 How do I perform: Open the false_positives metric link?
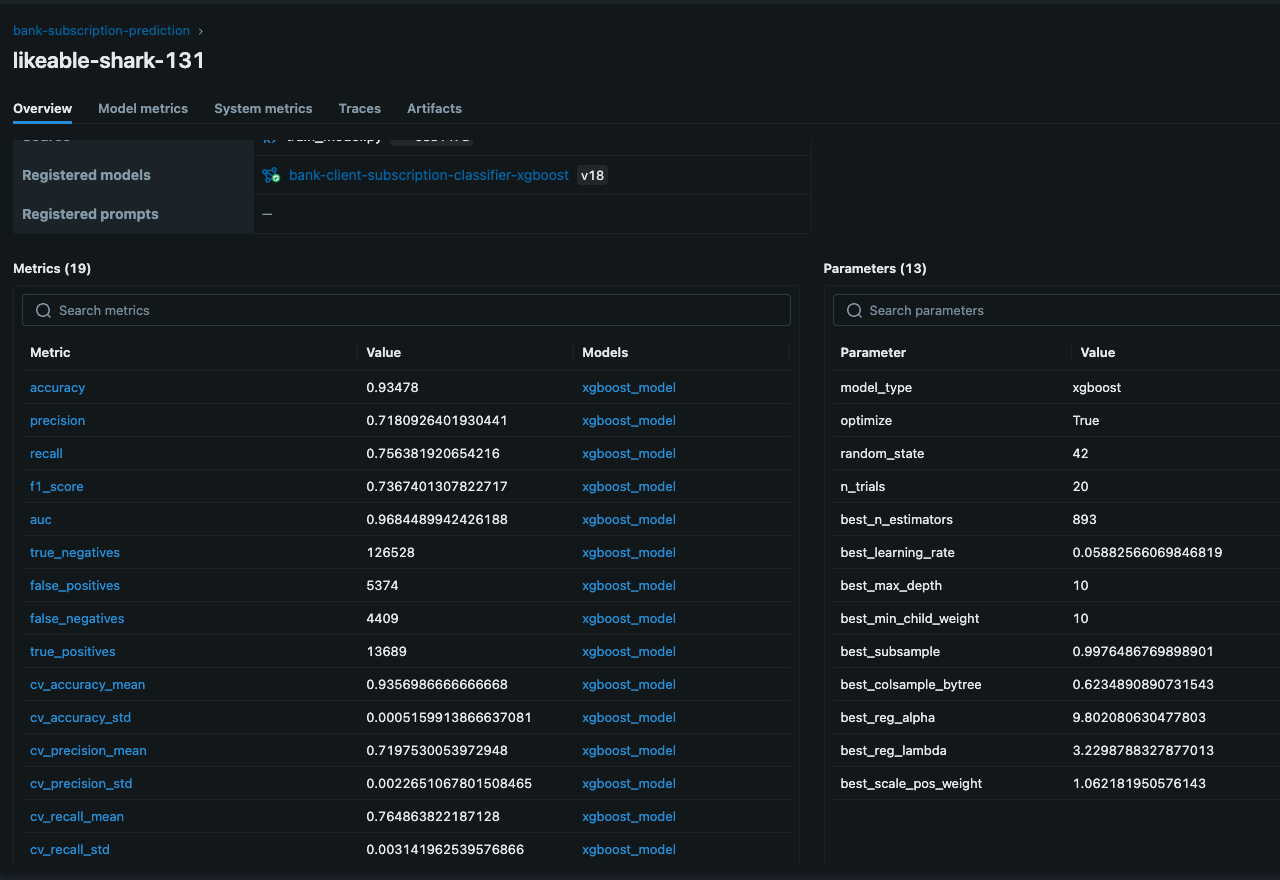75,586
